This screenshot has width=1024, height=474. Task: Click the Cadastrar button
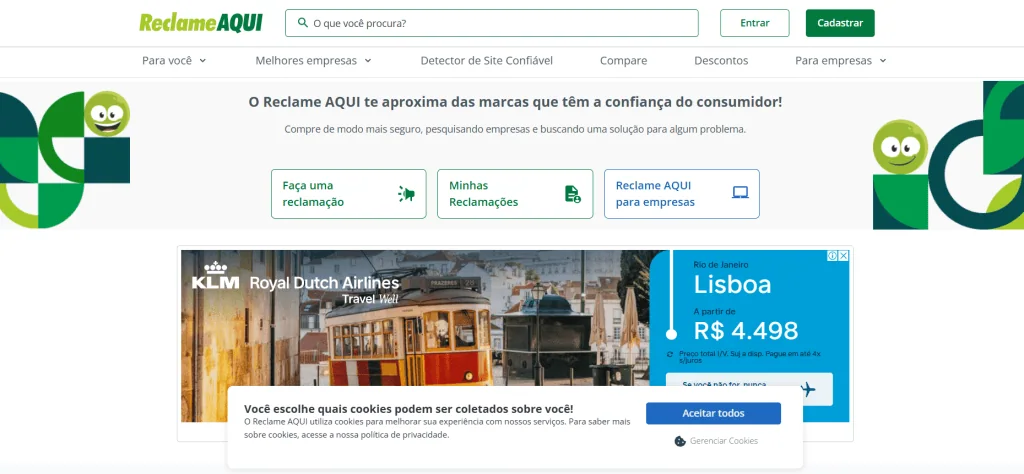pos(840,23)
